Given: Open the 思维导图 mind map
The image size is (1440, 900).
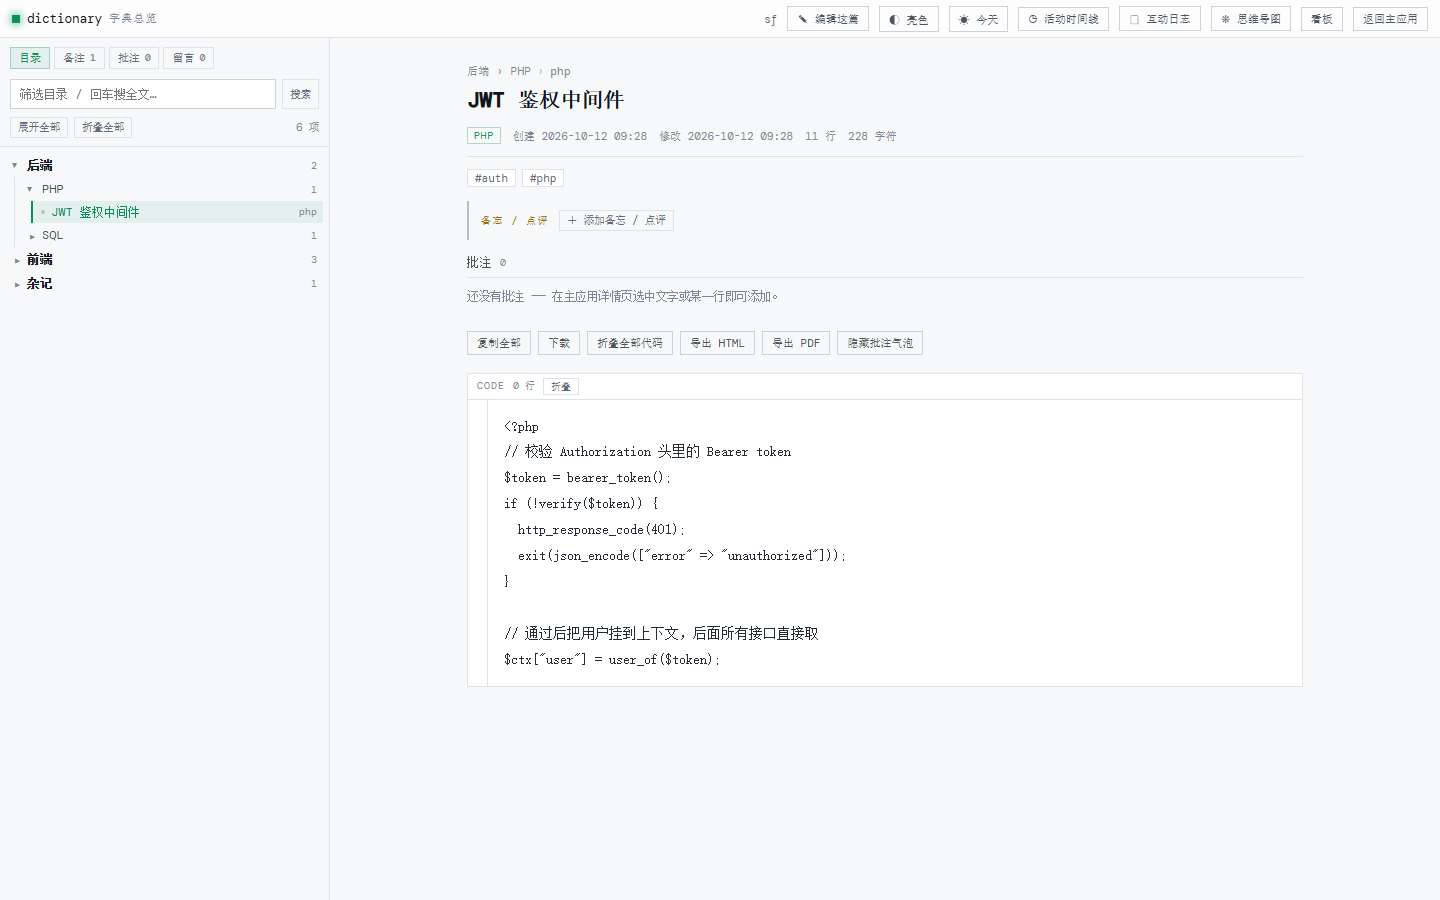Looking at the screenshot, I should pos(1251,19).
